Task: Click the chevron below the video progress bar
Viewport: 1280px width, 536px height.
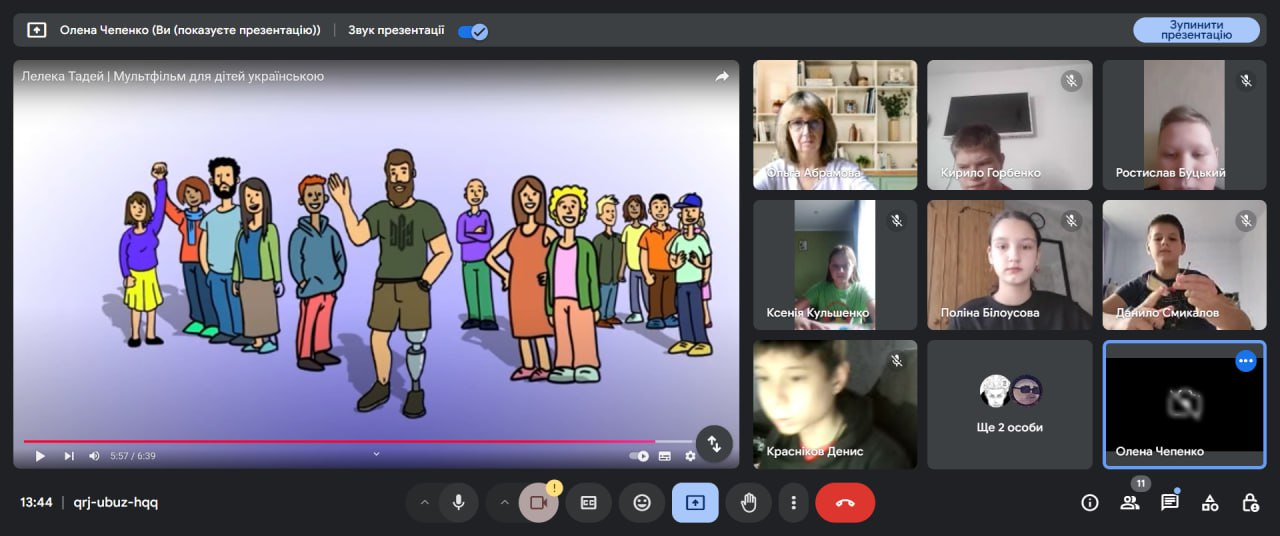Action: coord(376,454)
